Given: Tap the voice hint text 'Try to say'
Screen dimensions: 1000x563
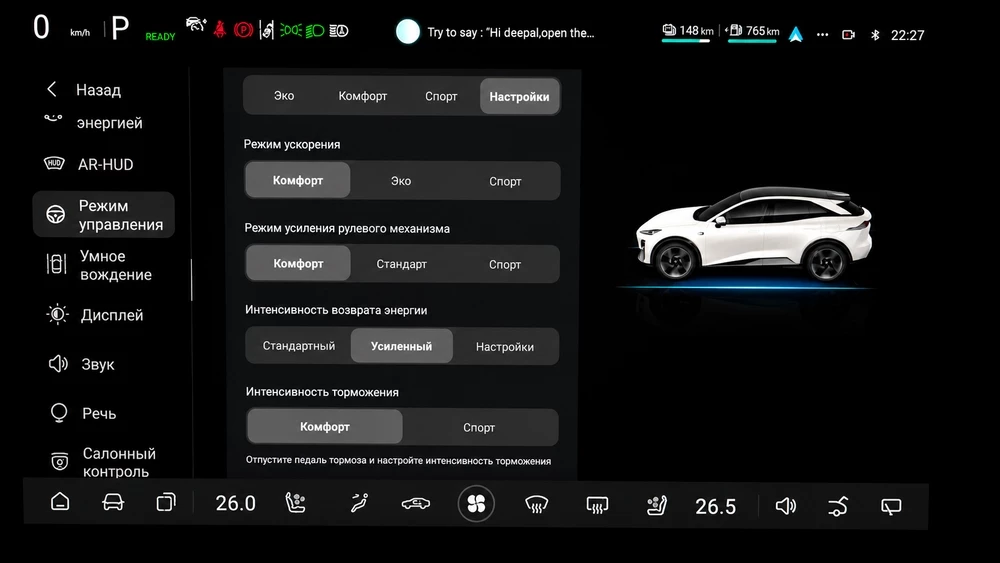Looking at the screenshot, I should (511, 33).
